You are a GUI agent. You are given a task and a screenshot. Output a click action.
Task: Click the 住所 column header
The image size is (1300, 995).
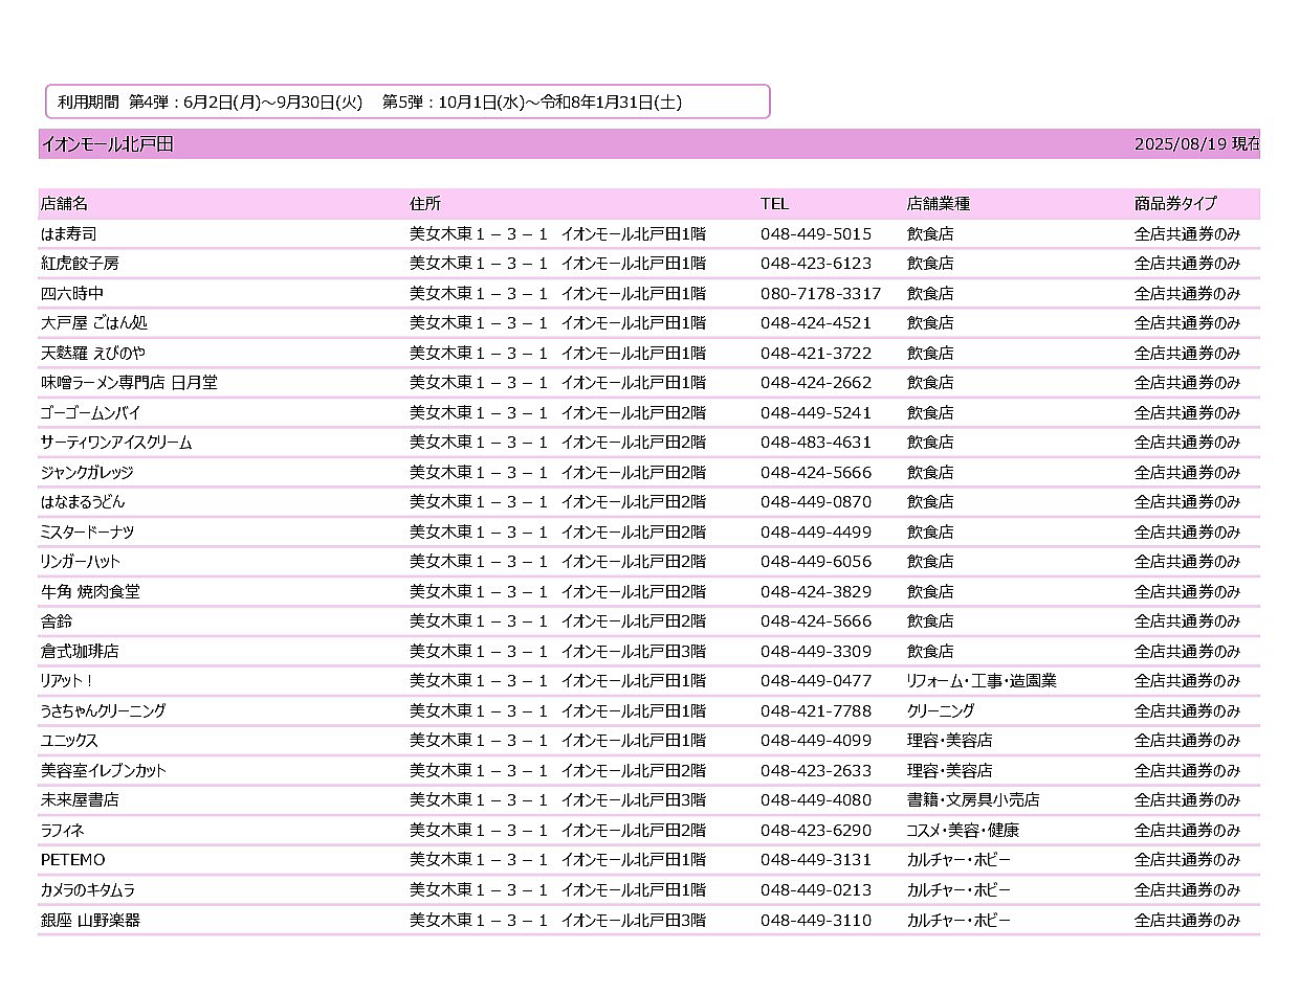425,204
